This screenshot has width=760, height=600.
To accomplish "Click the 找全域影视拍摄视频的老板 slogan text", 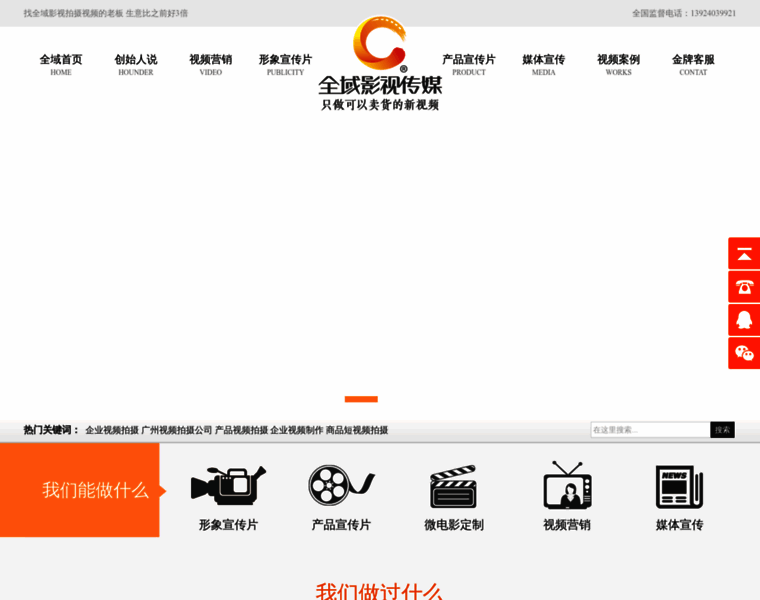I will pyautogui.click(x=106, y=14).
